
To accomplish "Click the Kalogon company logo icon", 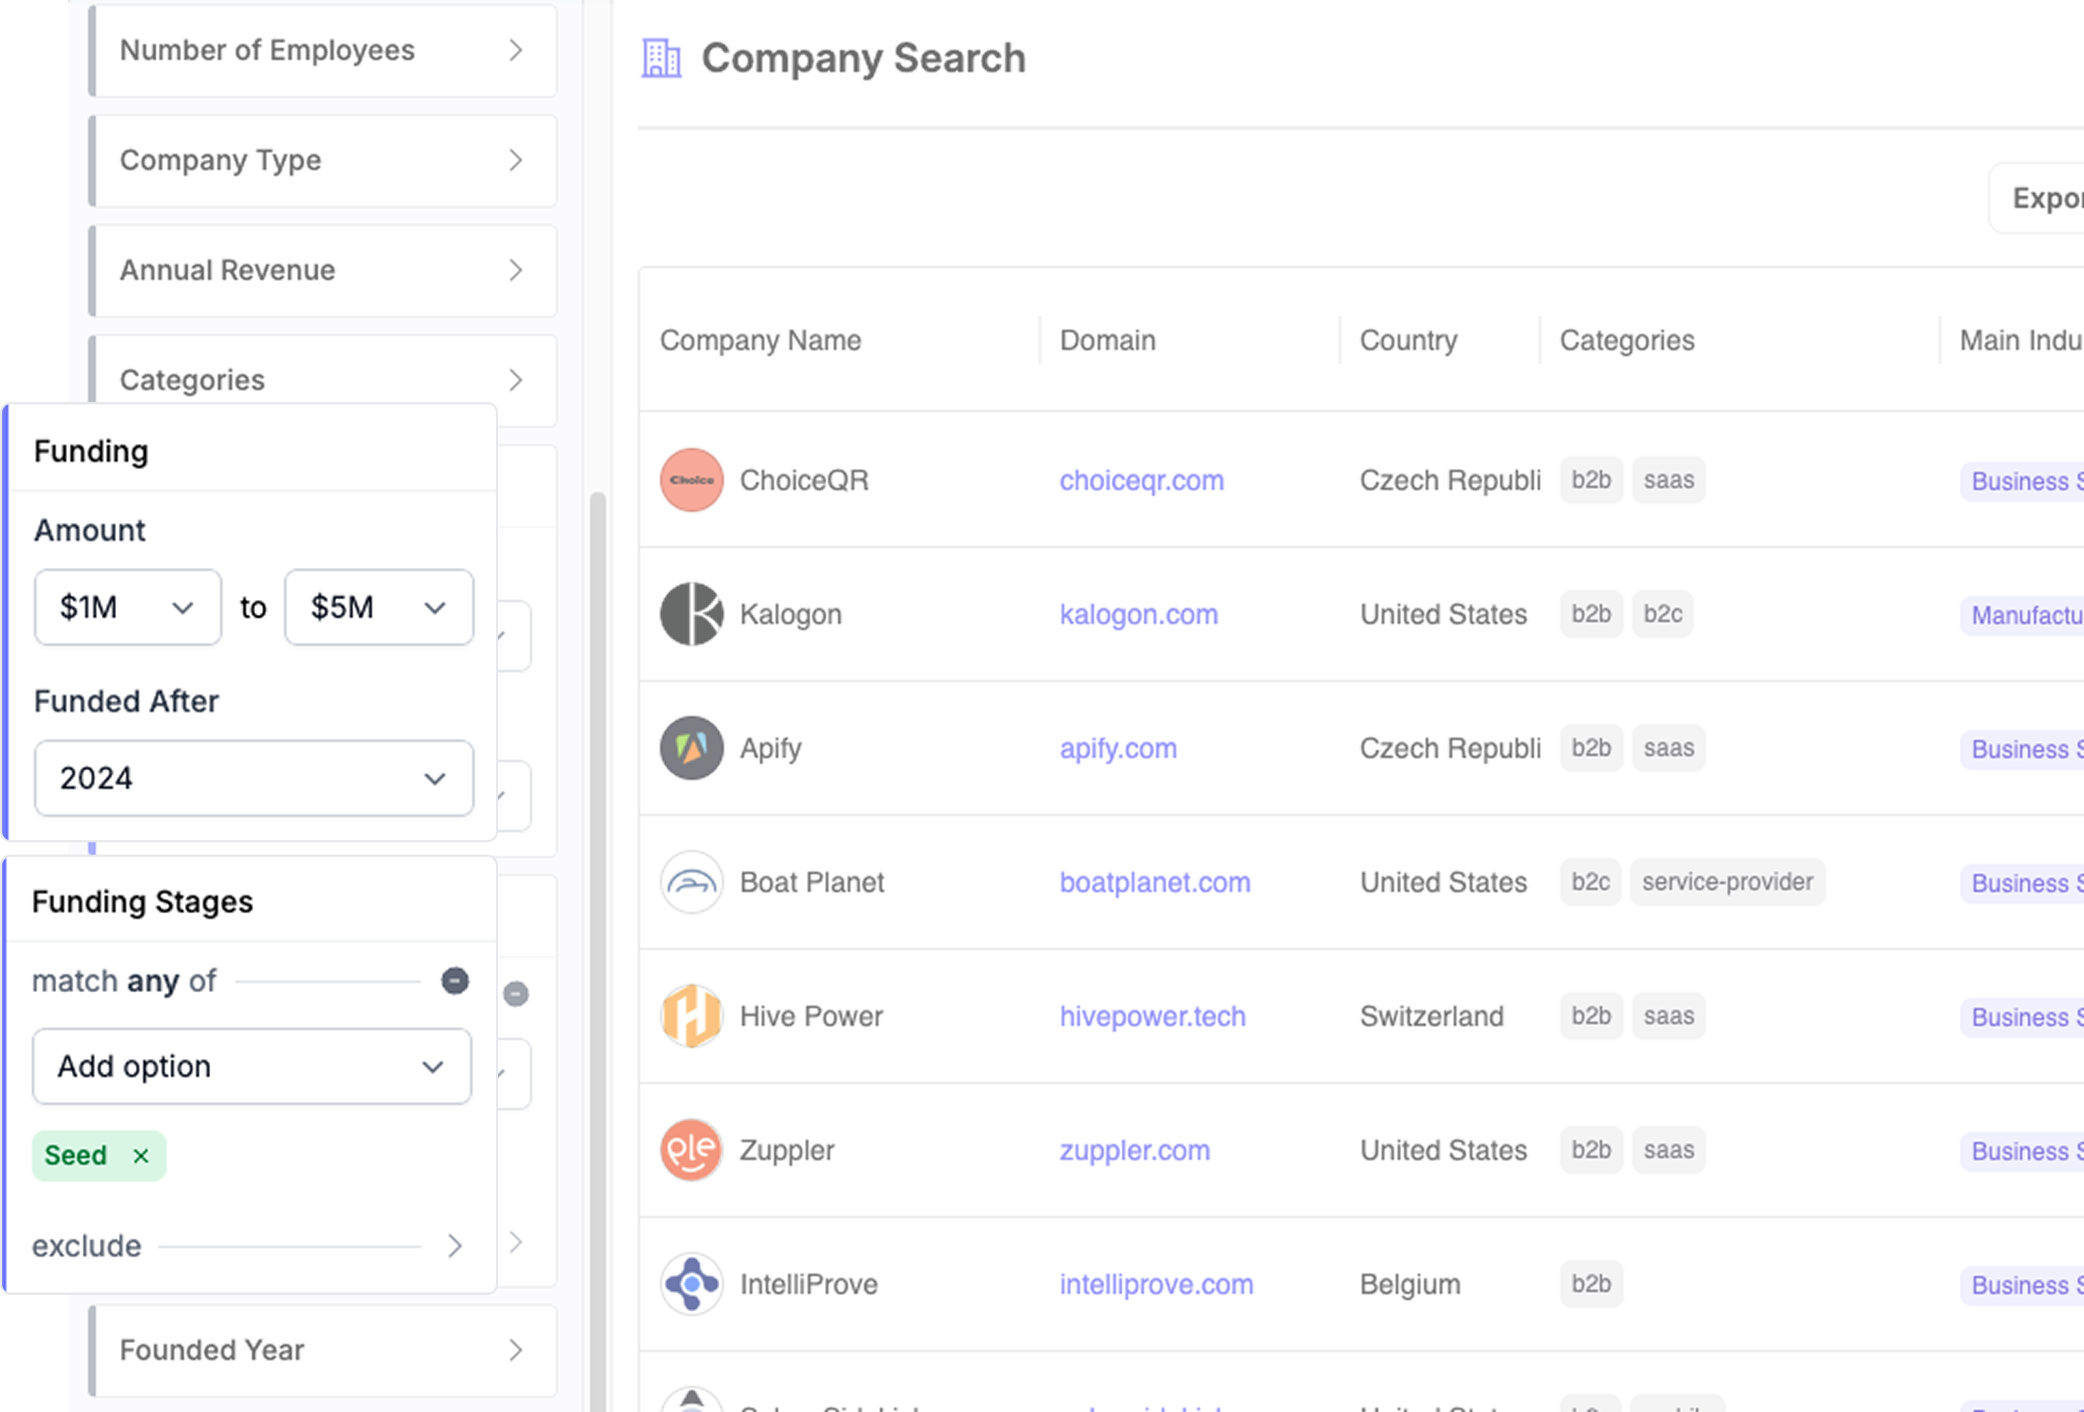I will pos(691,614).
